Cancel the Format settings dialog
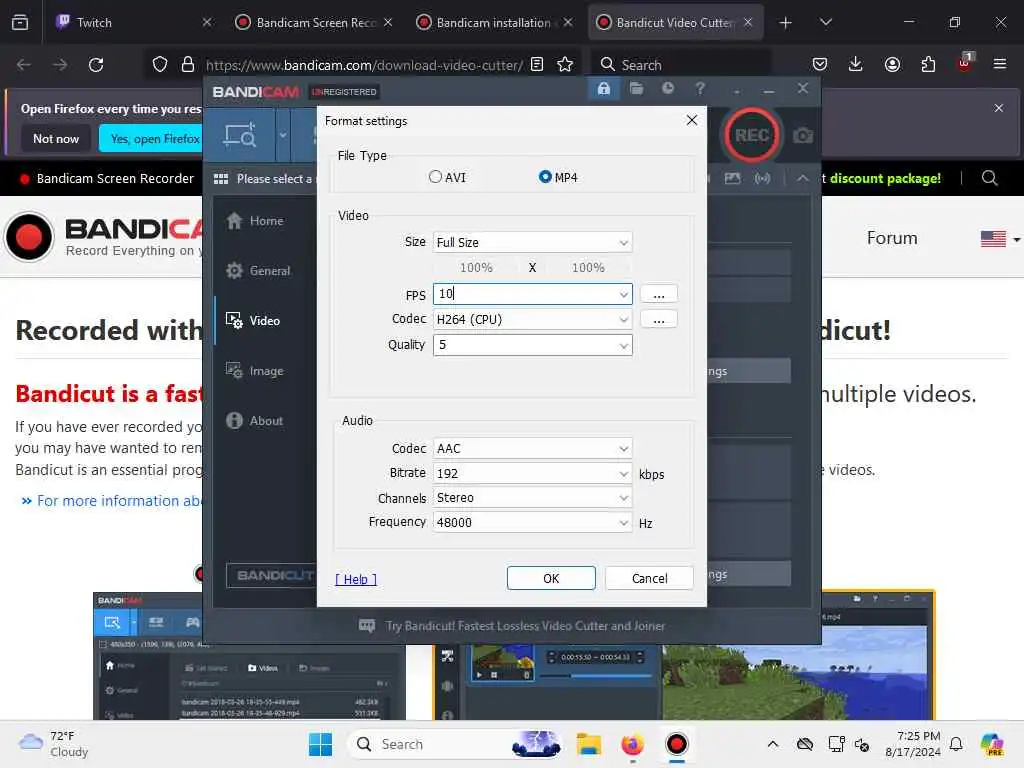Viewport: 1024px width, 768px height. click(649, 579)
